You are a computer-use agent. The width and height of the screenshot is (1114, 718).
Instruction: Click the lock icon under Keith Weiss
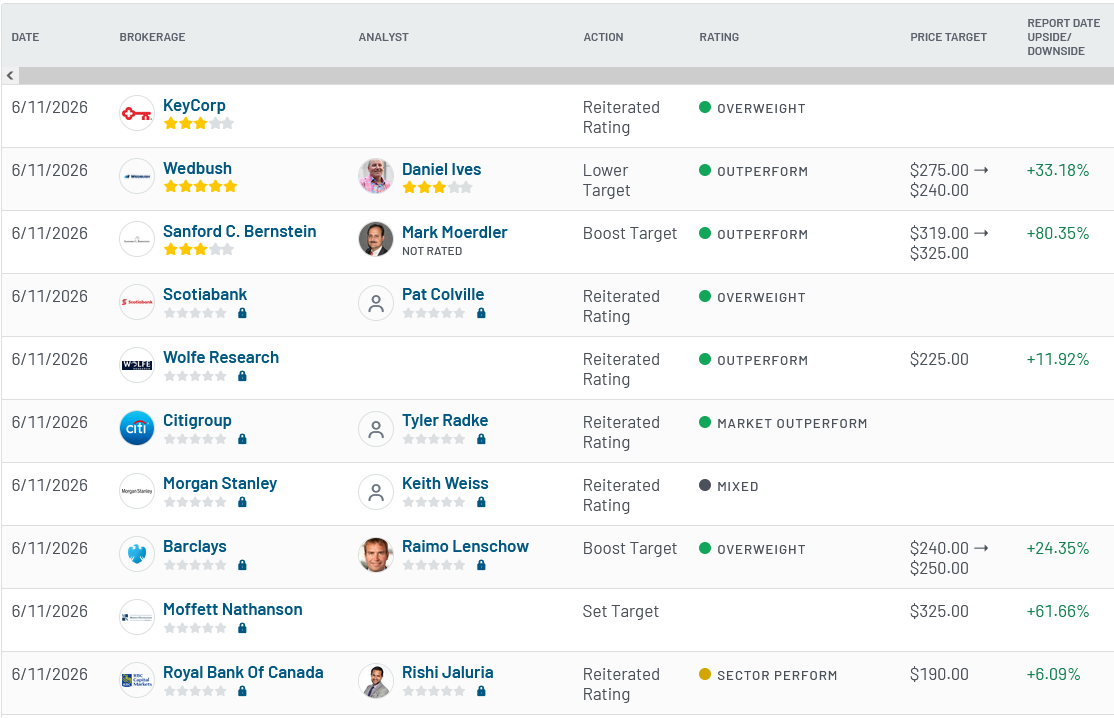click(x=481, y=502)
